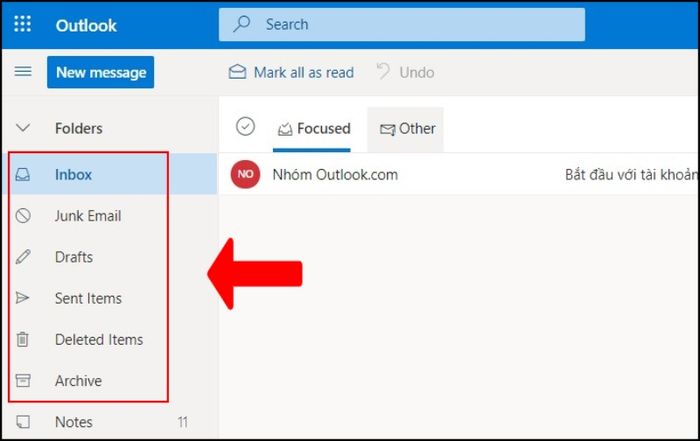Open the Junk Email folder
Screen dimensions: 700x441
click(109, 216)
